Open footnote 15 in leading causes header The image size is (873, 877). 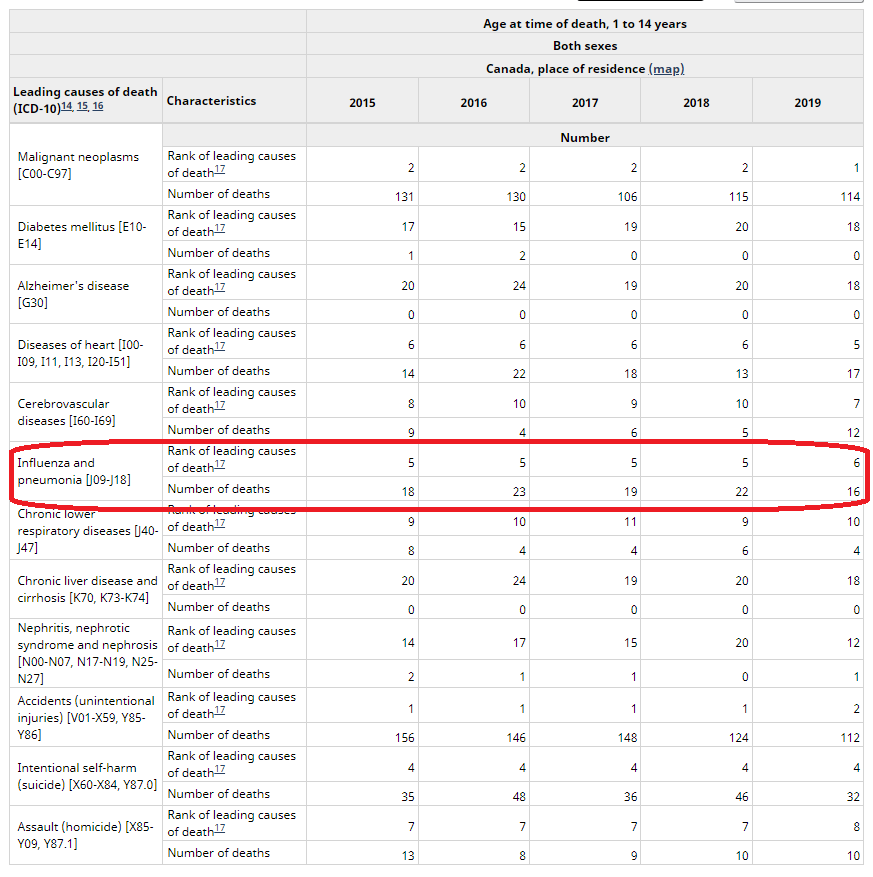[82, 106]
